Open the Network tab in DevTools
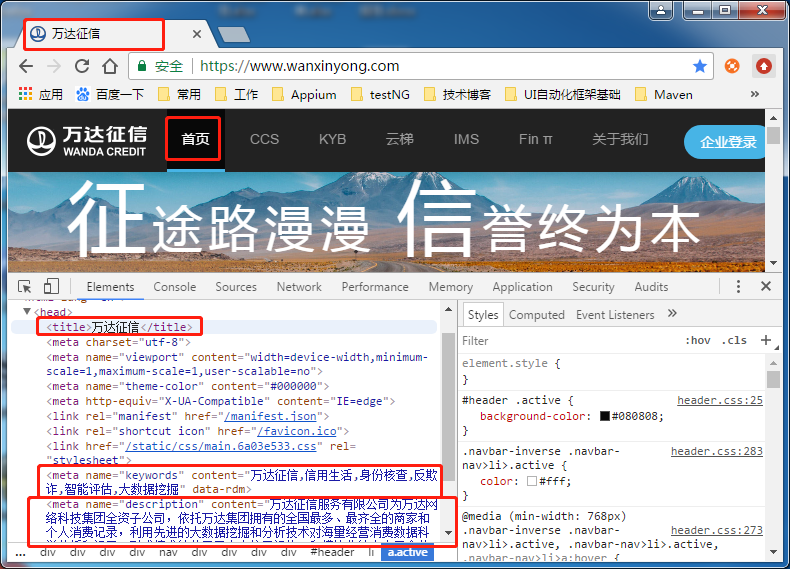This screenshot has width=790, height=569. (299, 287)
